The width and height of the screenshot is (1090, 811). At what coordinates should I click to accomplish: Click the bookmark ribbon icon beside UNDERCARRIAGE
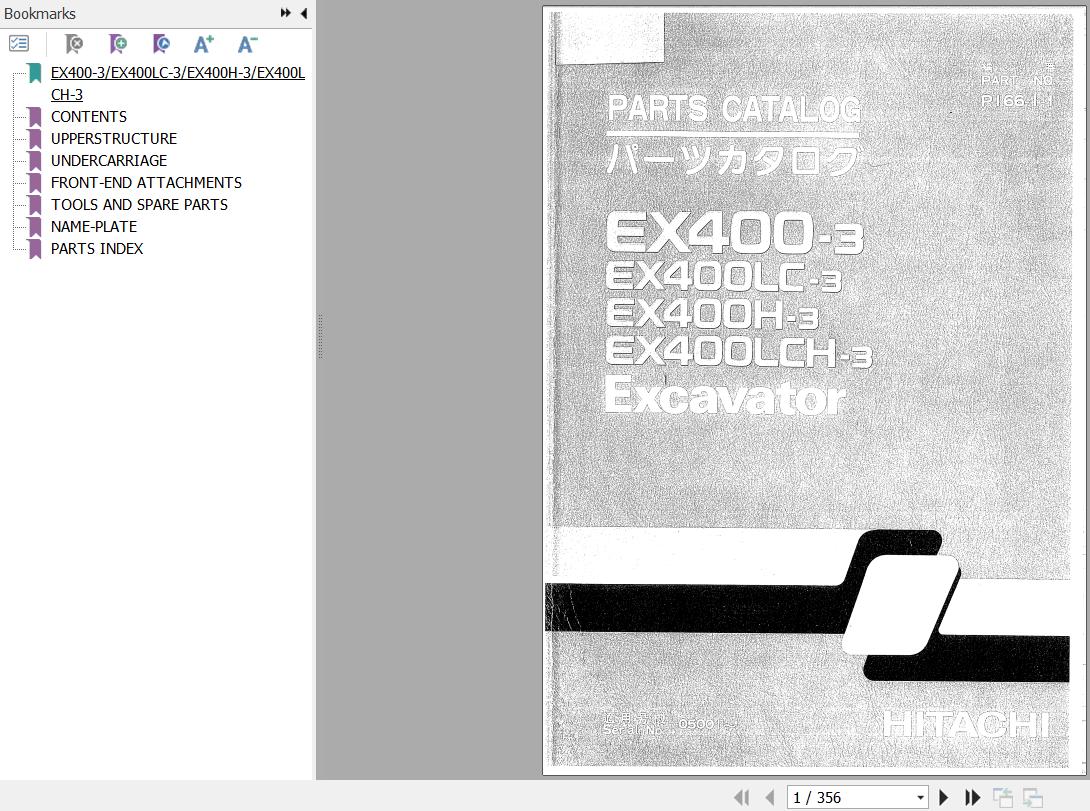(35, 161)
